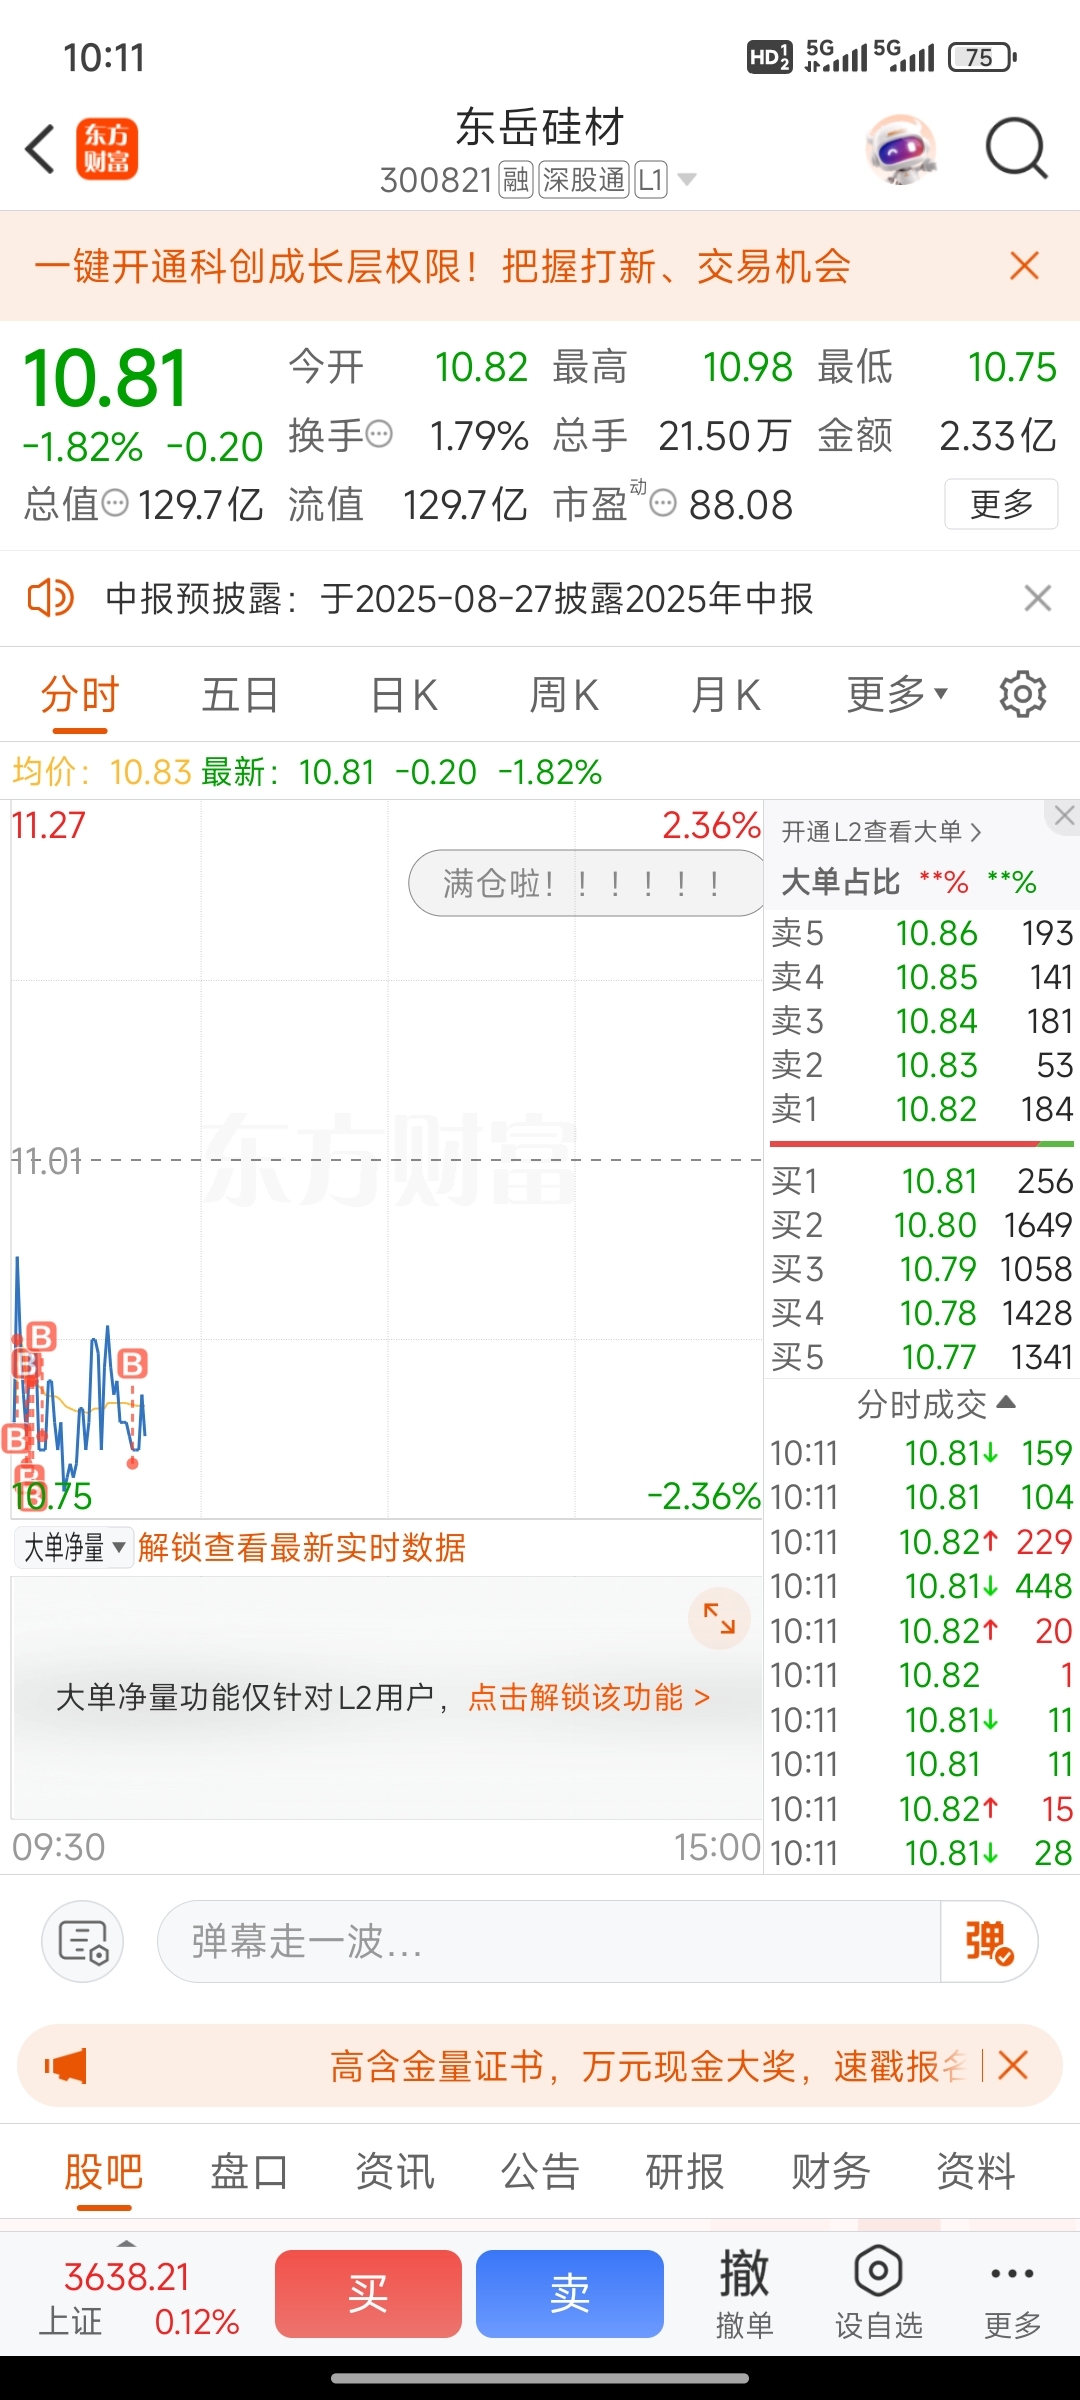Tap 点击解锁该功能 link
This screenshot has width=1080, height=2400.
coord(589,1697)
